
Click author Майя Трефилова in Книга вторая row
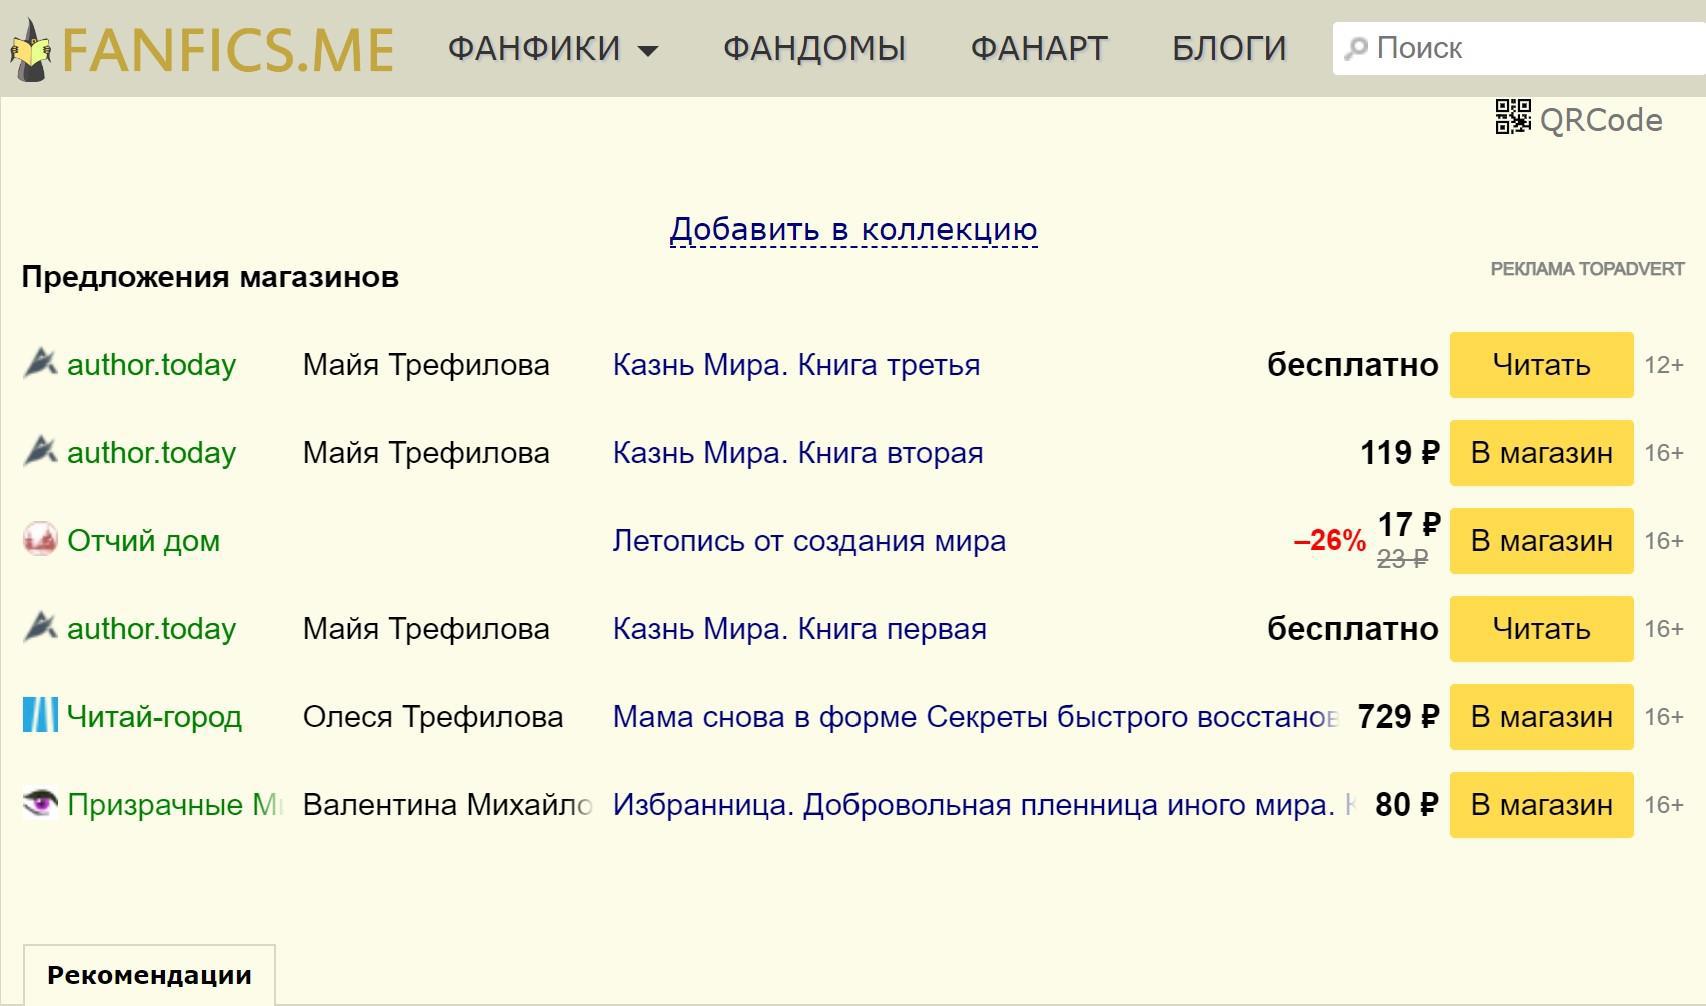coord(426,453)
